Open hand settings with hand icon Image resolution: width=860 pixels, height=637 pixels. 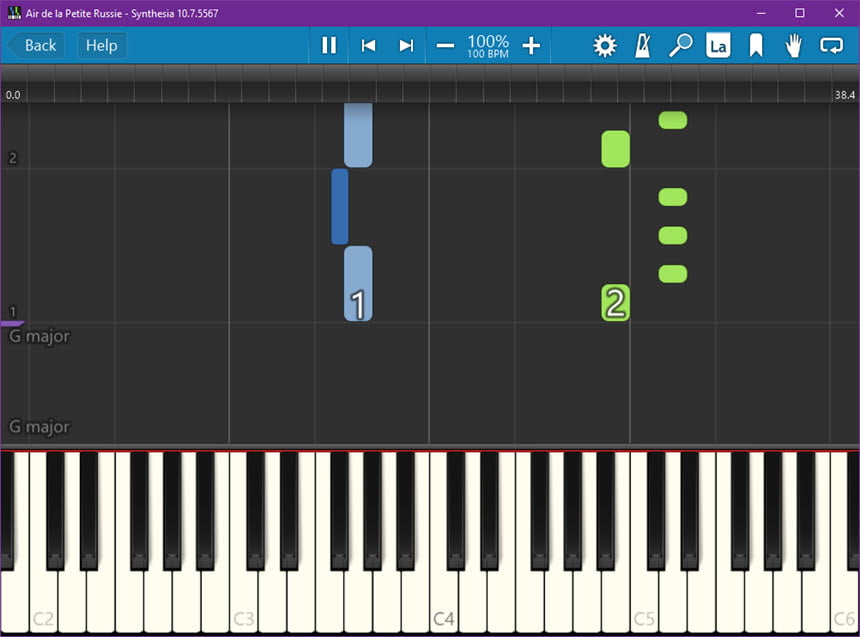[x=793, y=46]
